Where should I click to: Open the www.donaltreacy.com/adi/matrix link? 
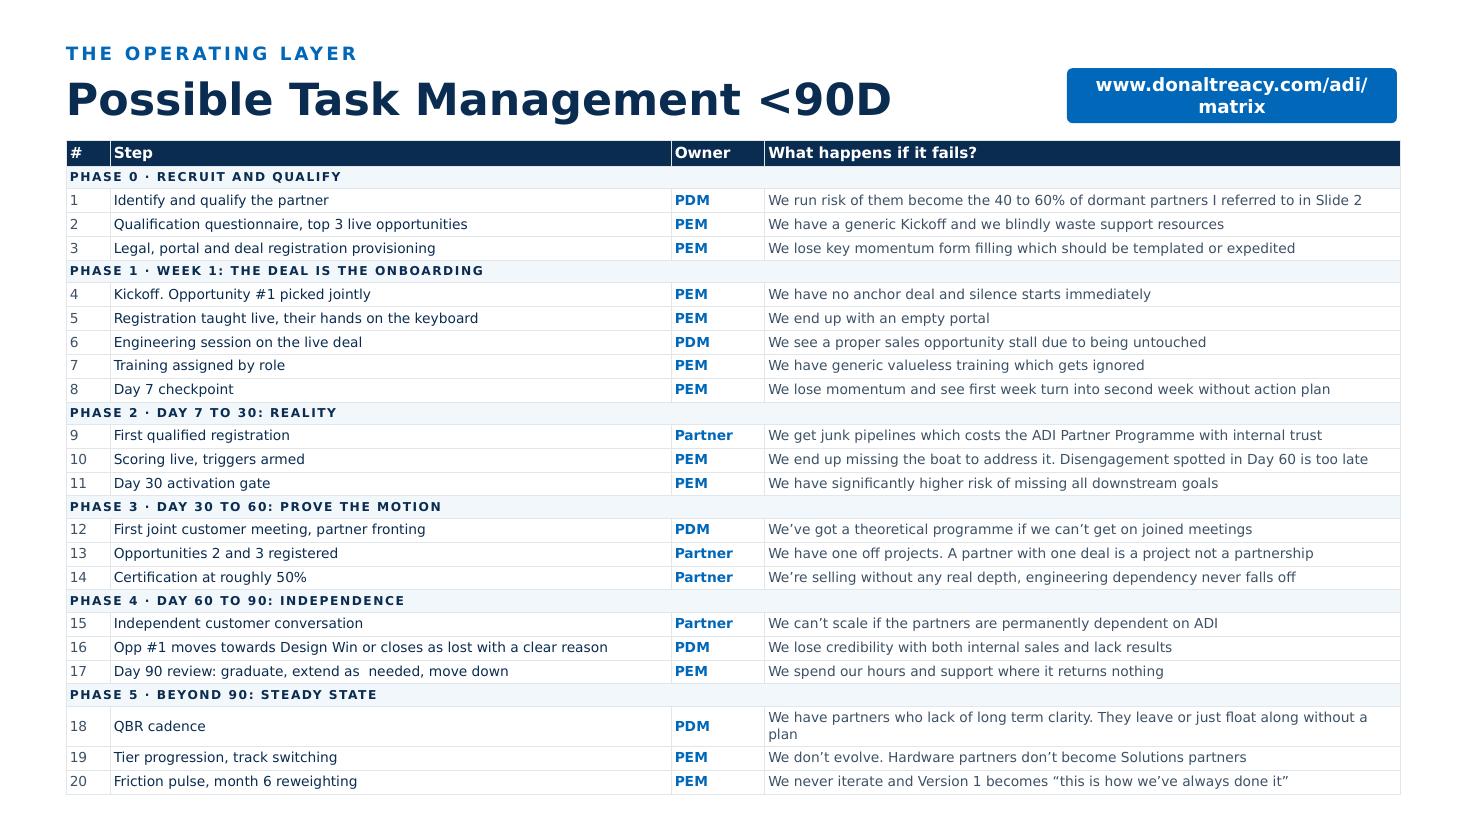[x=1231, y=96]
